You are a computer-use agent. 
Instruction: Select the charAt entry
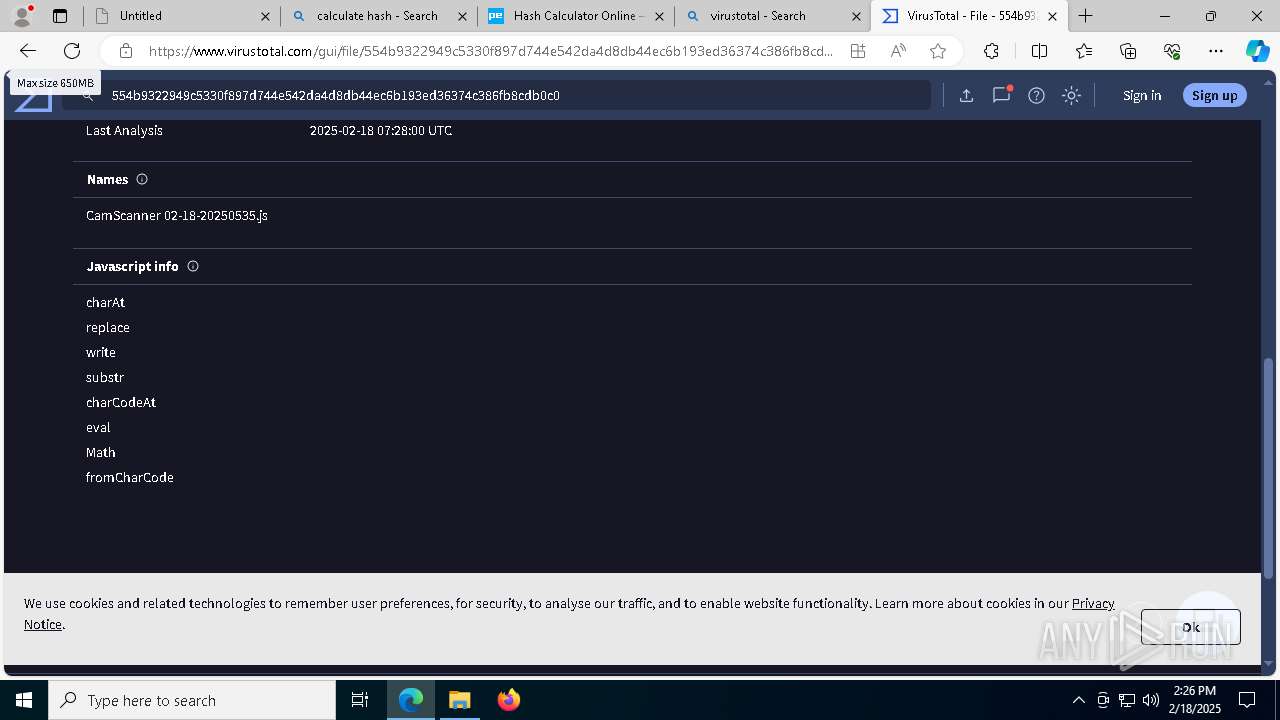(x=105, y=303)
